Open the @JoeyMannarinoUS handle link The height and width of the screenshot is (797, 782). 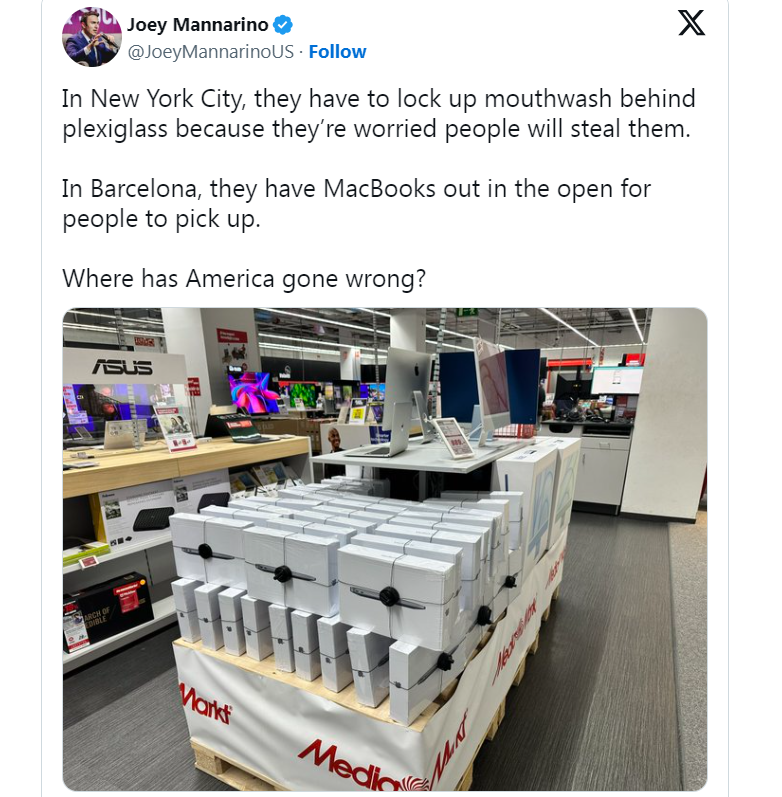[x=210, y=51]
